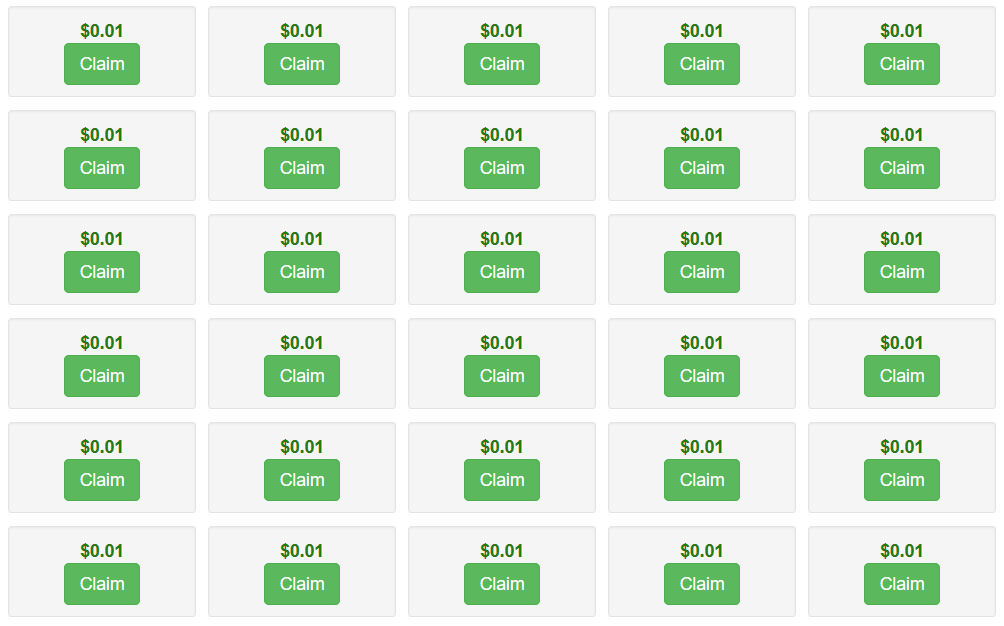Hit Claim in bottom row, last column
This screenshot has height=626, width=1004.
(x=902, y=584)
